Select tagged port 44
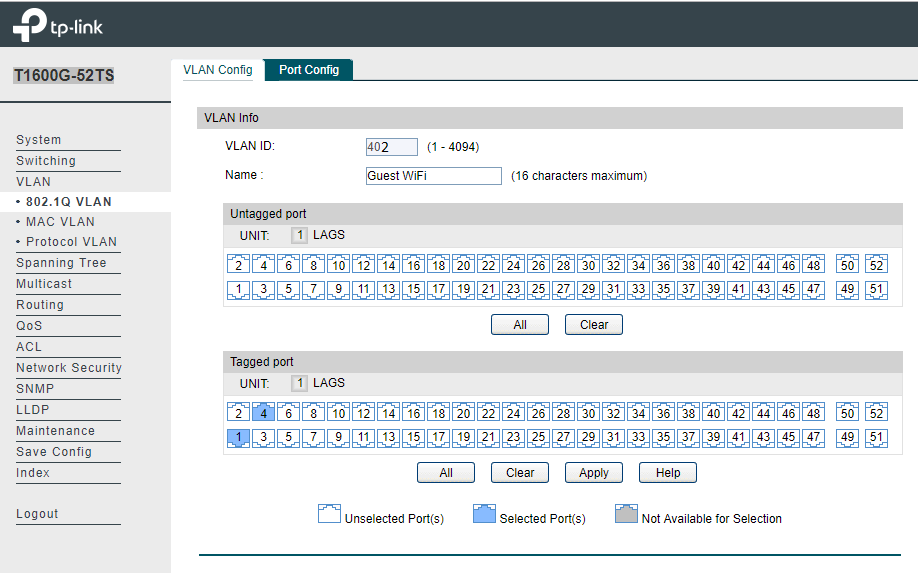 click(763, 413)
